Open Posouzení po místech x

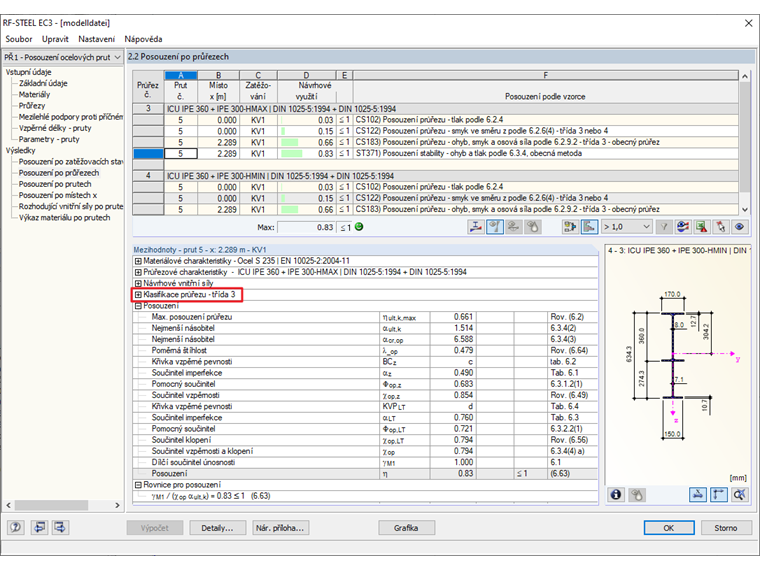coord(58,195)
